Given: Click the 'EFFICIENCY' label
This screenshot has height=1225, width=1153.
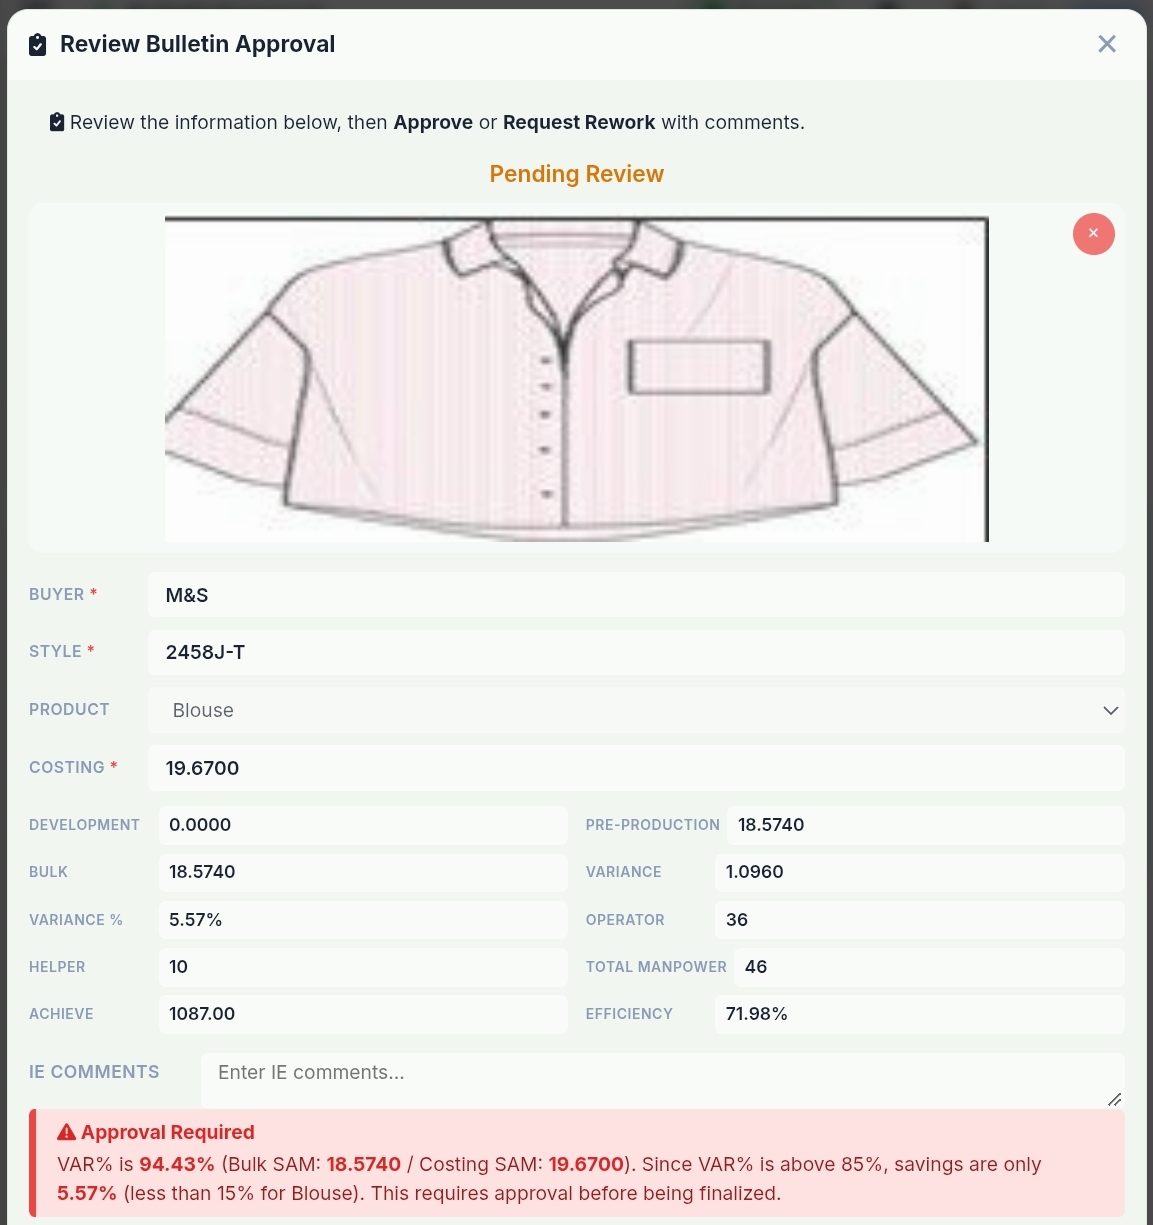Looking at the screenshot, I should click(x=629, y=1014).
